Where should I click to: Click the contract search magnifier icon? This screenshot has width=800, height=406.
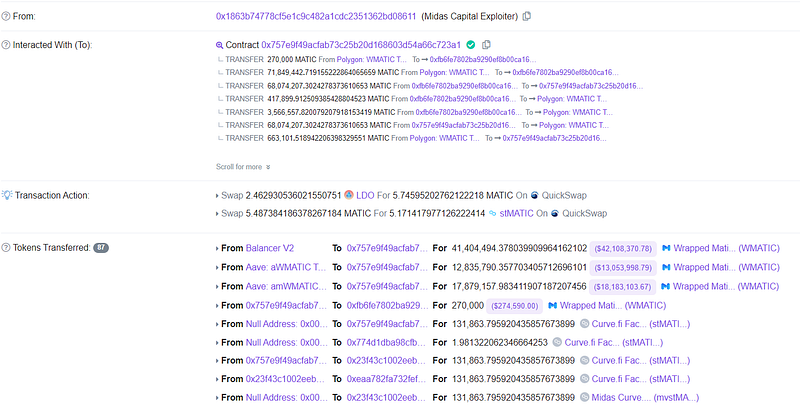coord(220,45)
